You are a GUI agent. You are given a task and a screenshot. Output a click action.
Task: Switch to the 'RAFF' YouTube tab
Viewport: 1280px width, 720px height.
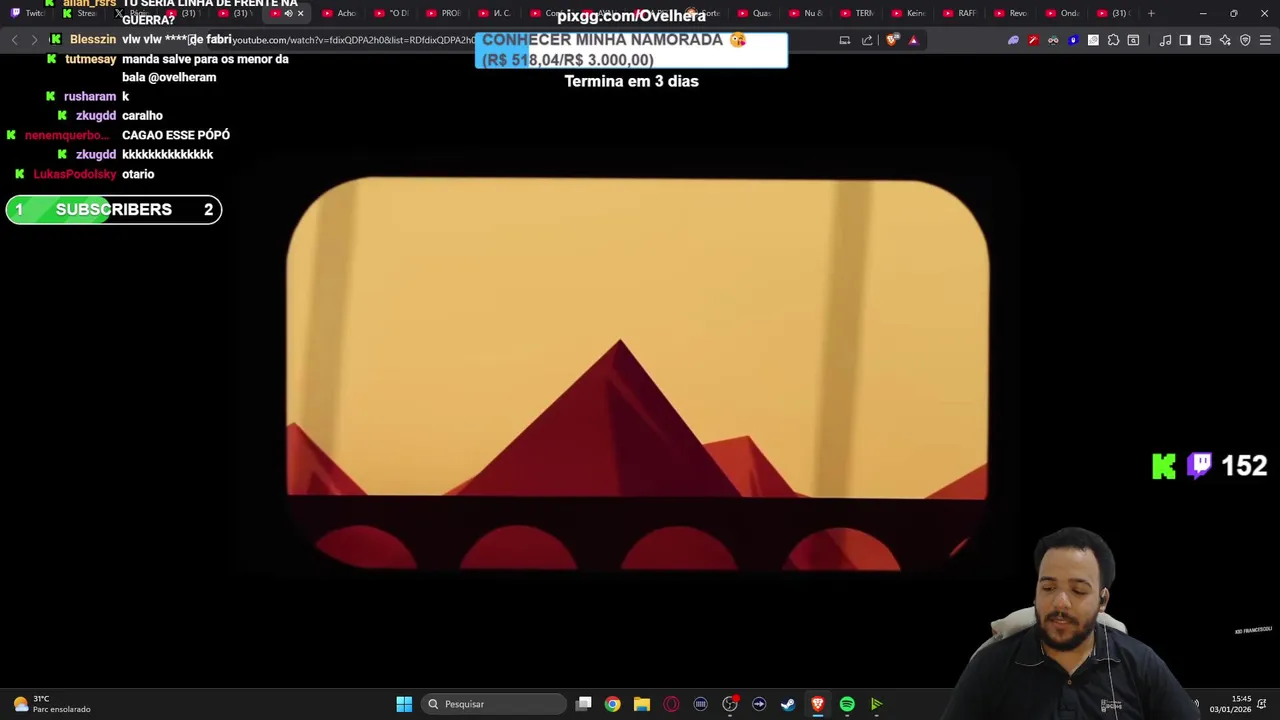tap(960, 13)
